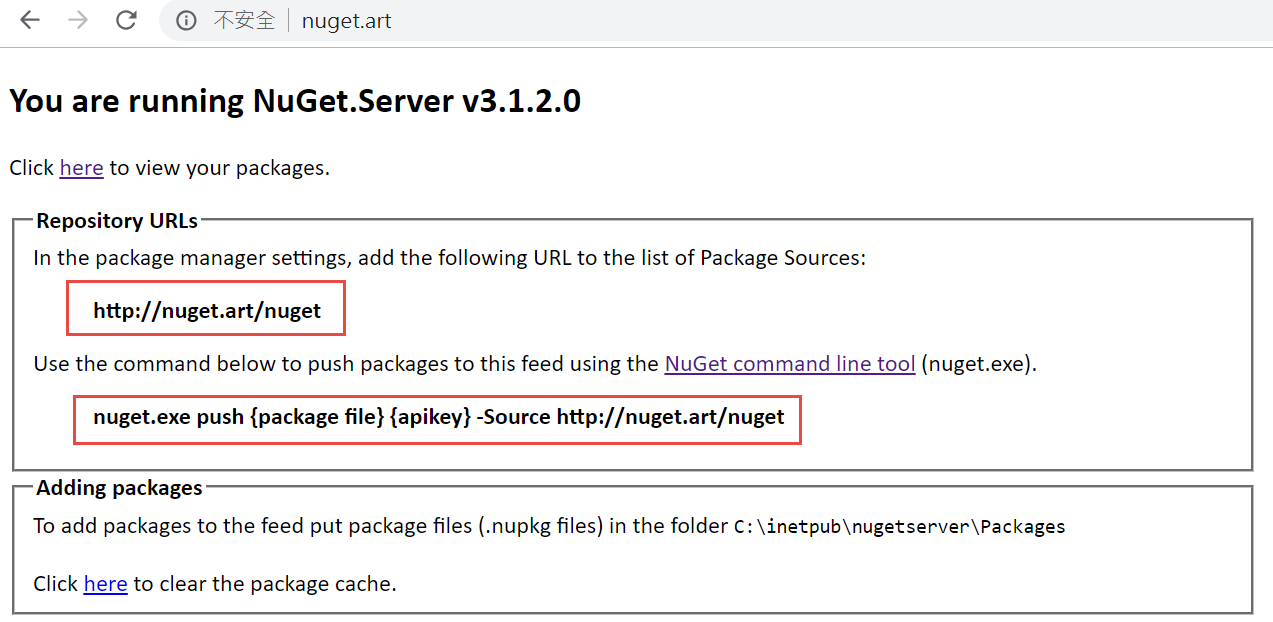Click the 'In the package manager settings' sentence
The width and height of the screenshot is (1273, 622).
[450, 258]
